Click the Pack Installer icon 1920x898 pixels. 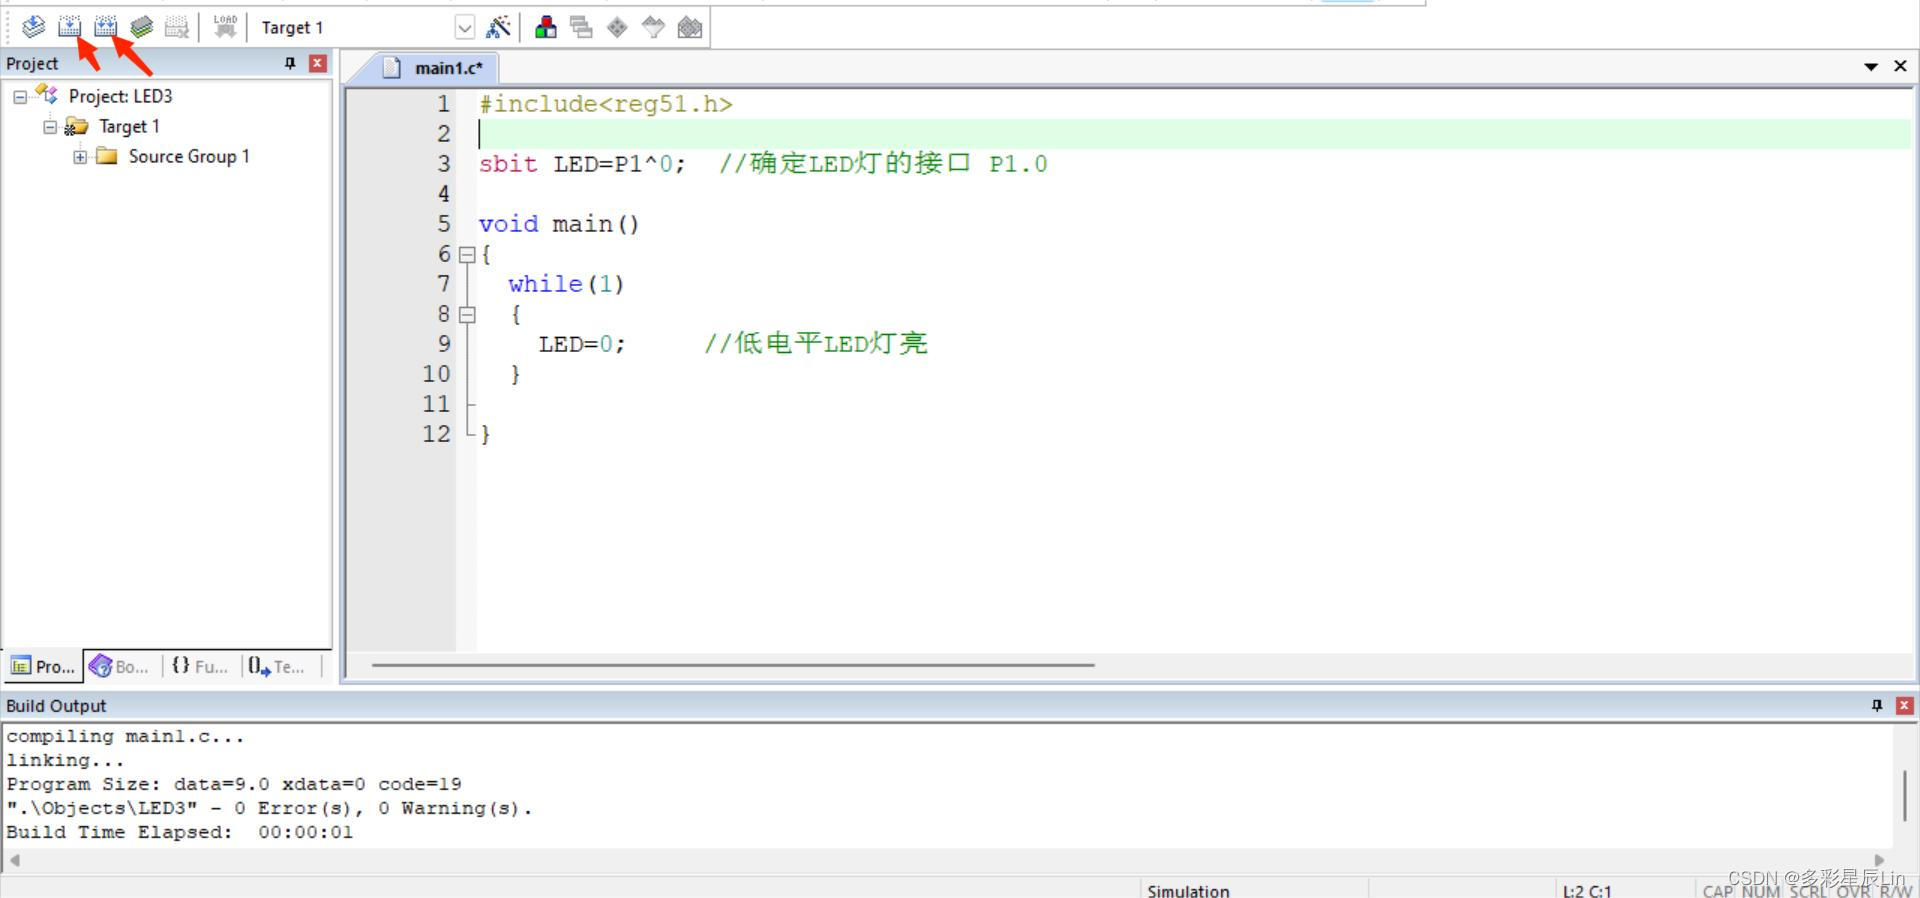[x=690, y=27]
